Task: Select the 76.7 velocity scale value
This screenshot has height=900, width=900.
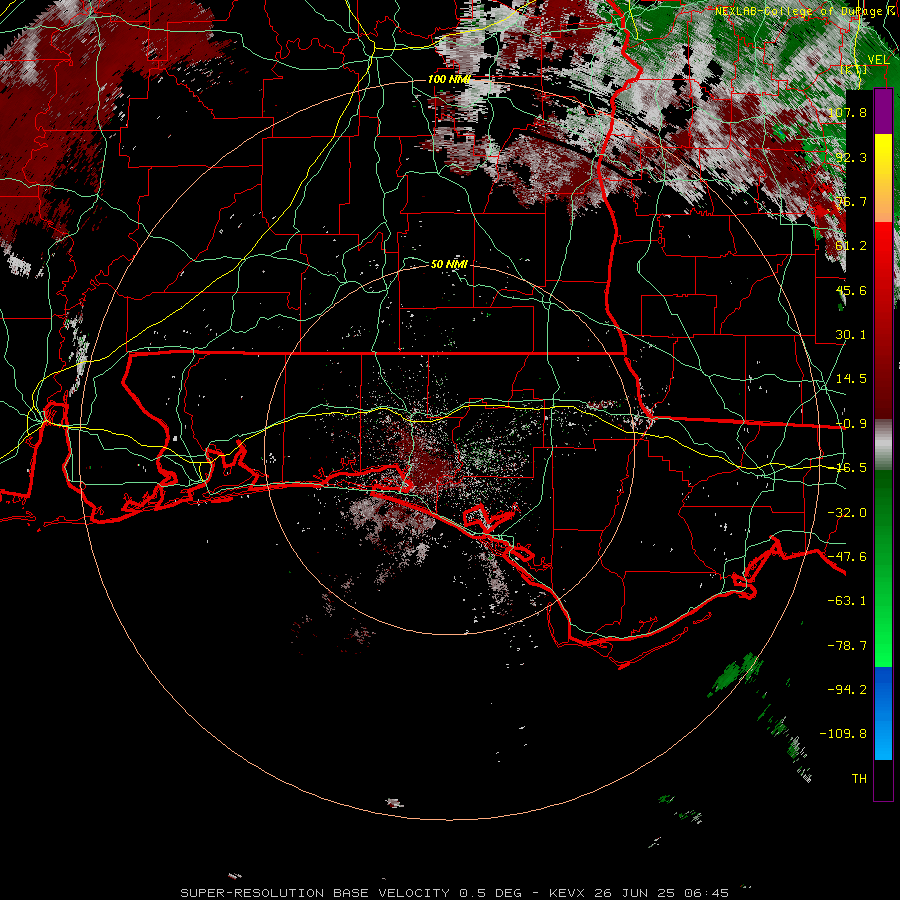Action: coord(851,201)
